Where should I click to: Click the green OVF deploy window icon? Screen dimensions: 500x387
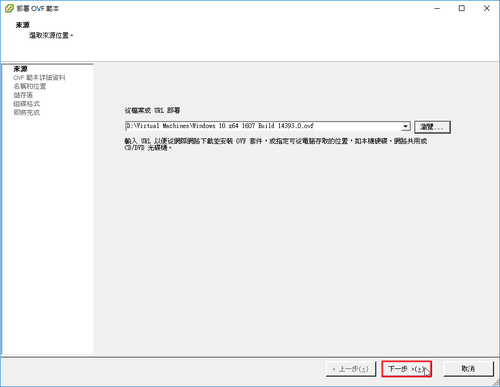coord(9,9)
